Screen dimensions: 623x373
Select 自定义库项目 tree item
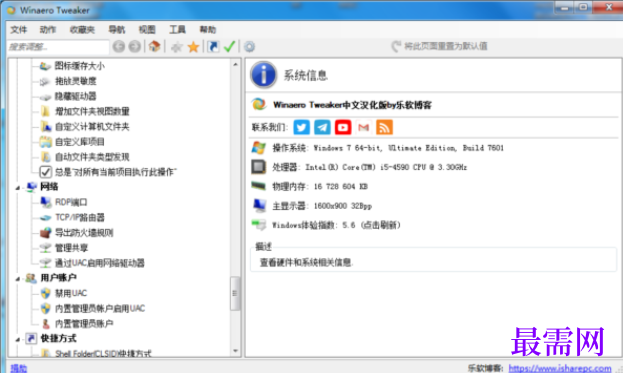[79, 142]
